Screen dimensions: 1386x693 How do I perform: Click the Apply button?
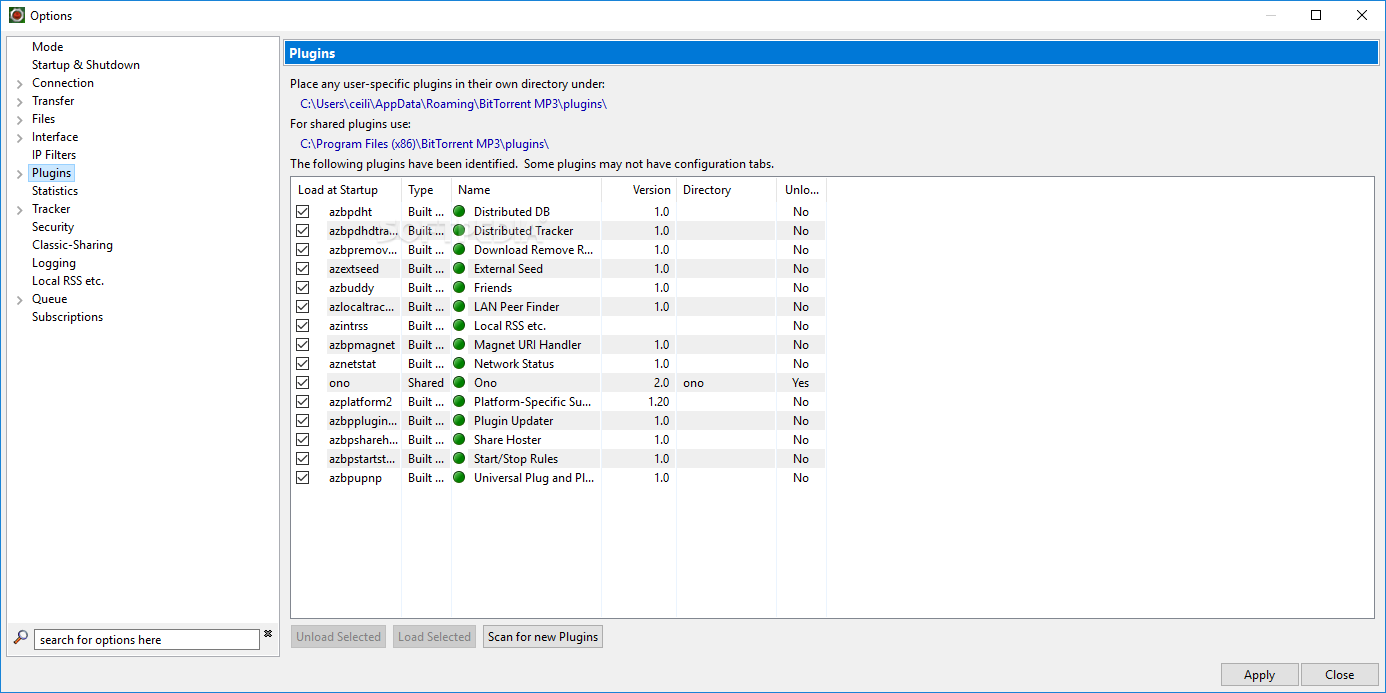1259,675
